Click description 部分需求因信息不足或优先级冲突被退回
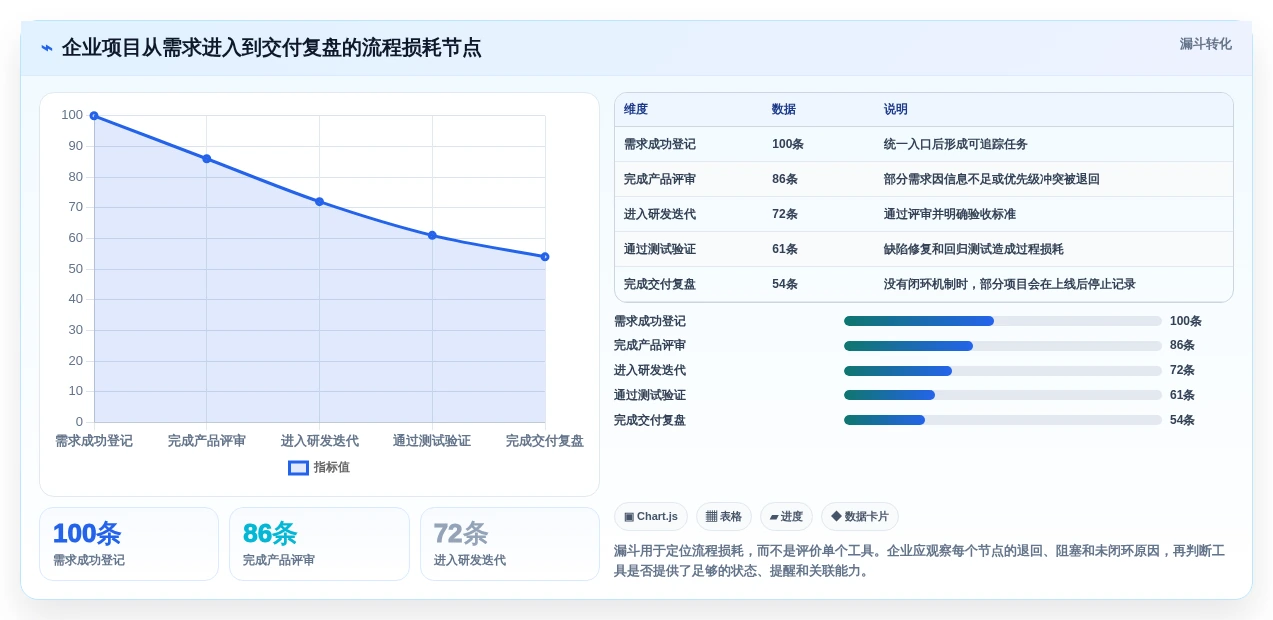The height and width of the screenshot is (620, 1273). pos(992,179)
